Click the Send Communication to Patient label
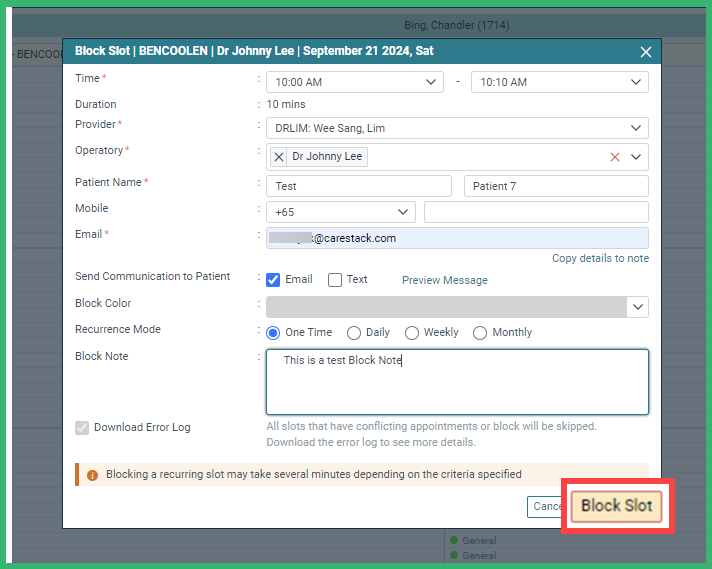This screenshot has width=712, height=569. tap(153, 276)
